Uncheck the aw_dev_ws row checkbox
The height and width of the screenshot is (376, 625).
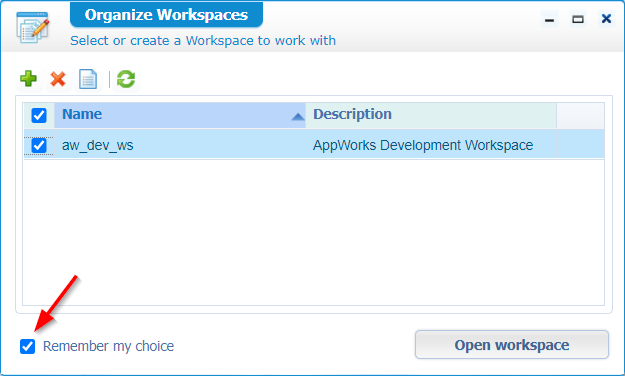click(x=39, y=146)
